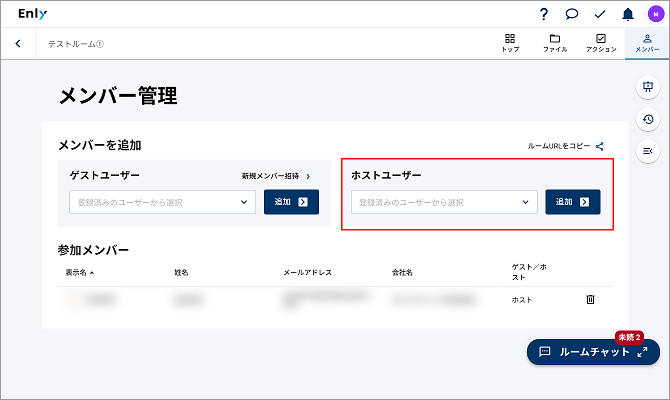This screenshot has width=670, height=400.
Task: Open the ルームチャット button
Action: pos(593,352)
